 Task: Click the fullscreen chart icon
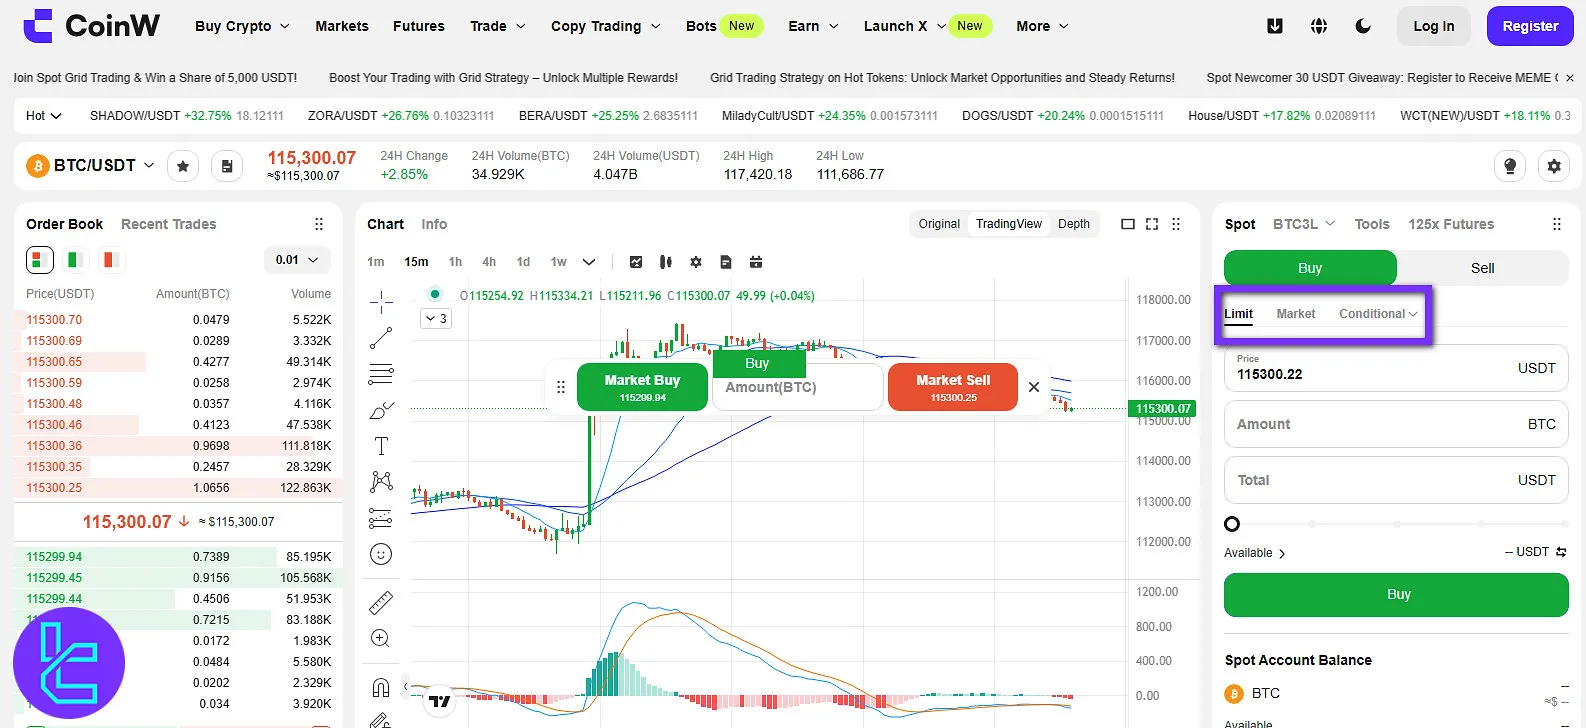(1152, 224)
